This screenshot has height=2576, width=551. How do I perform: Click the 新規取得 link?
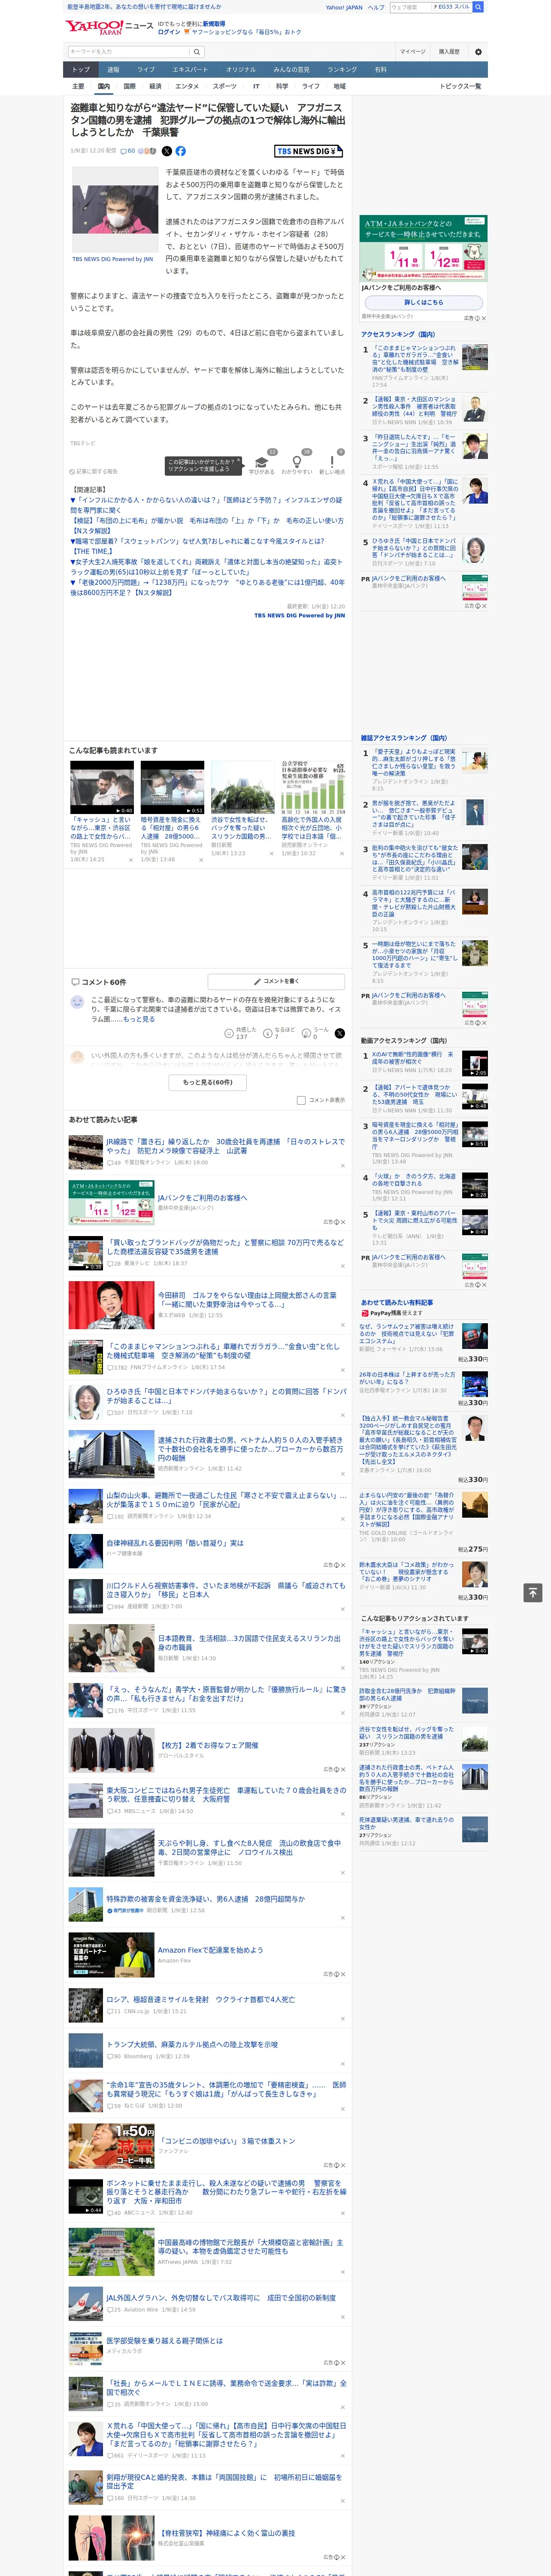pos(214,23)
